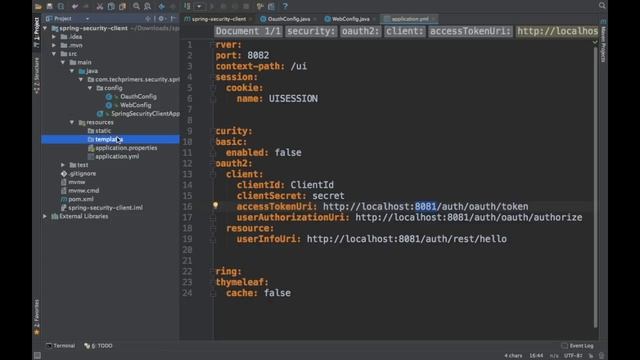
Task: Click the VCS settings toolbar icon
Action: 260,6
